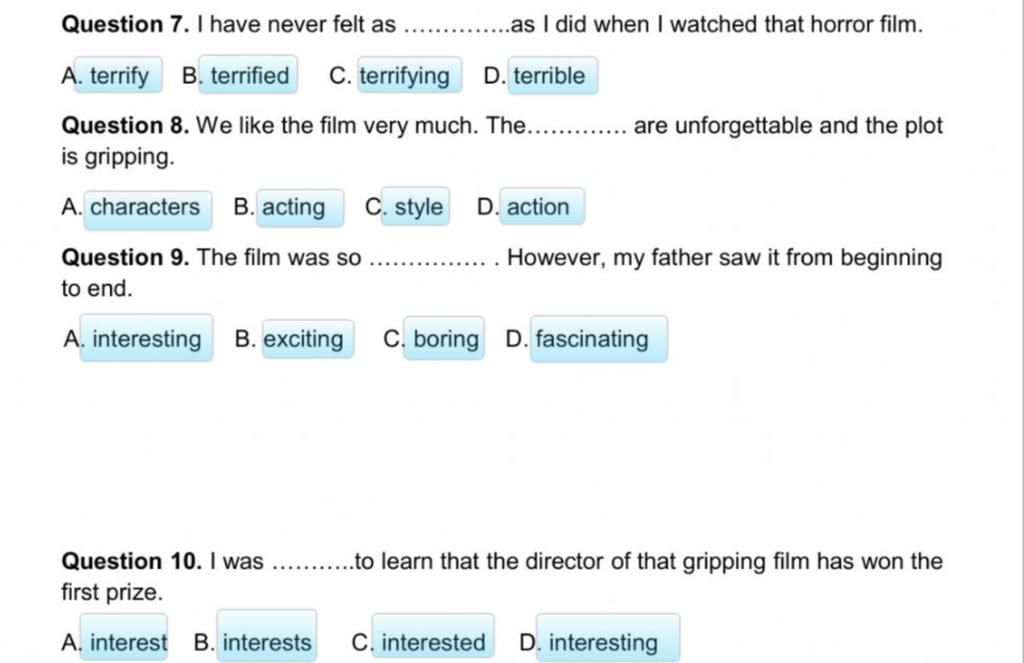The image size is (1024, 663).
Task: Pick the 'boring' answer option
Action: pos(444,338)
